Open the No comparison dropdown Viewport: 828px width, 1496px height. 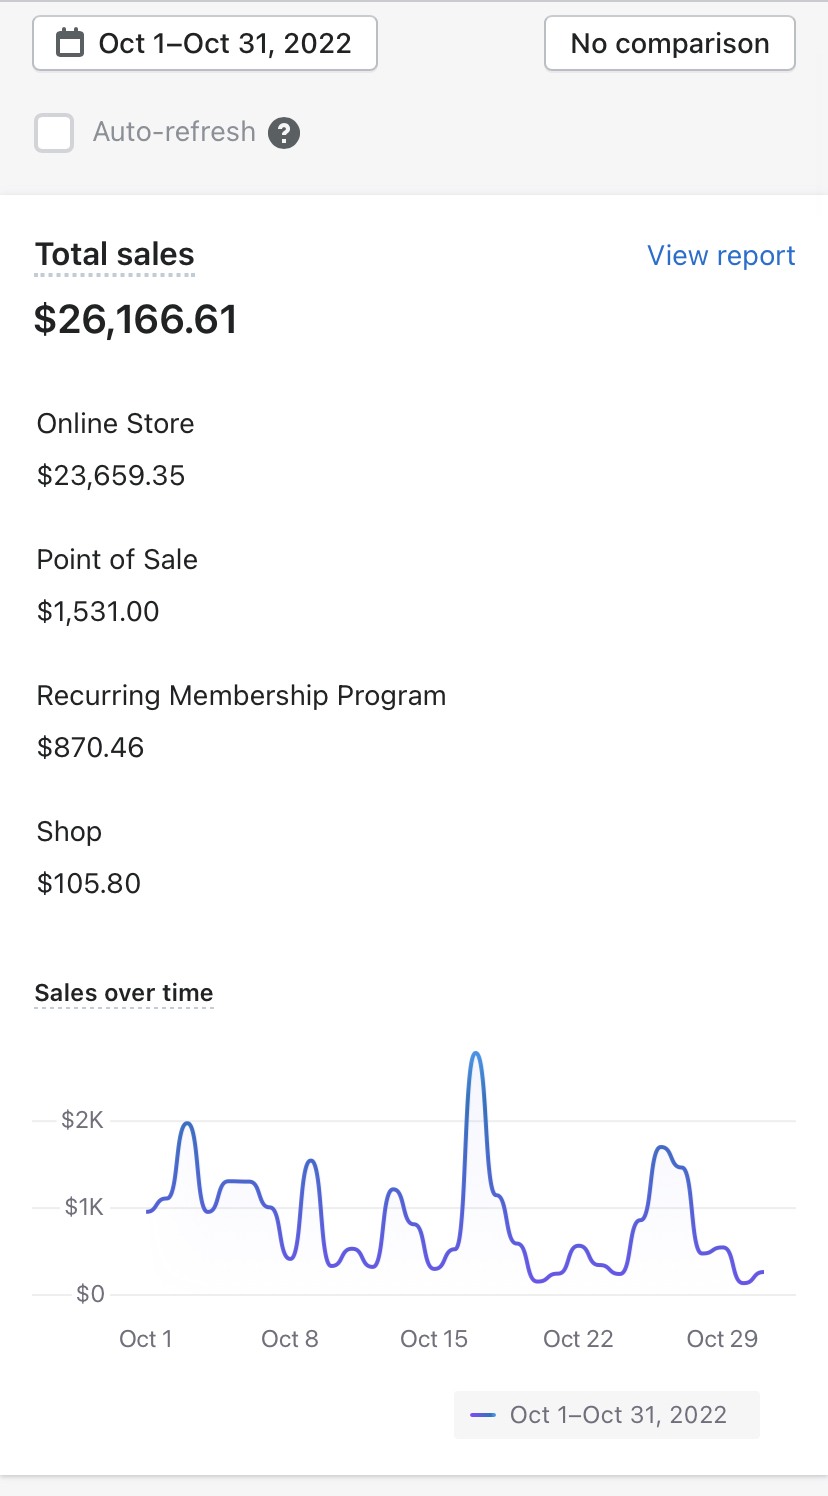point(669,44)
